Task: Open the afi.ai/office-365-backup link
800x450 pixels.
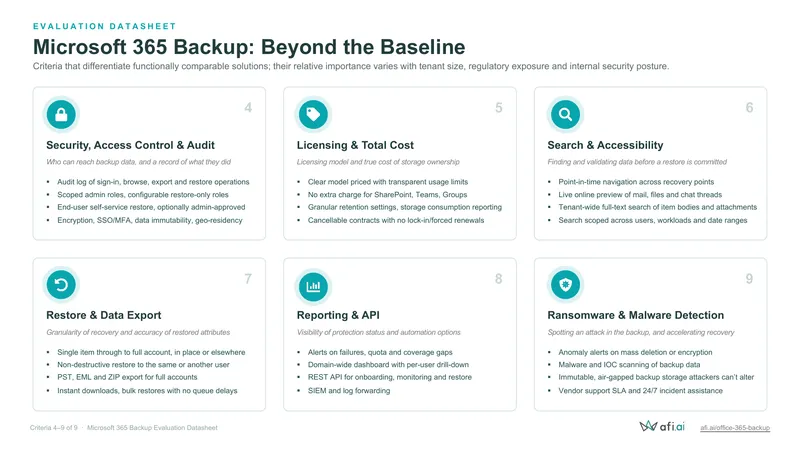Action: click(735, 428)
